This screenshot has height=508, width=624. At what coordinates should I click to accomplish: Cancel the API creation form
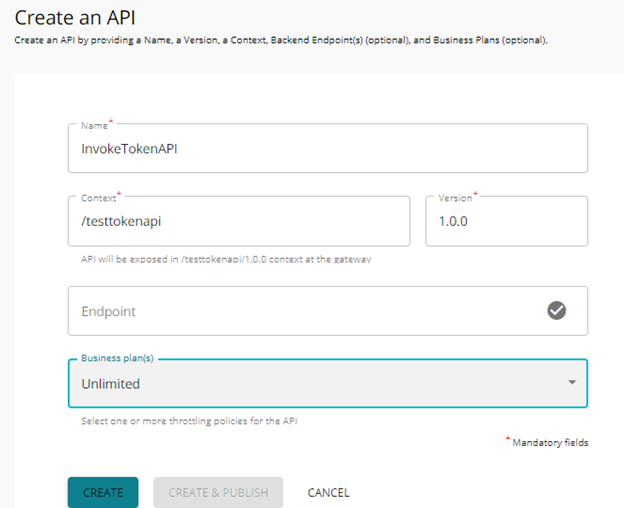coord(328,492)
